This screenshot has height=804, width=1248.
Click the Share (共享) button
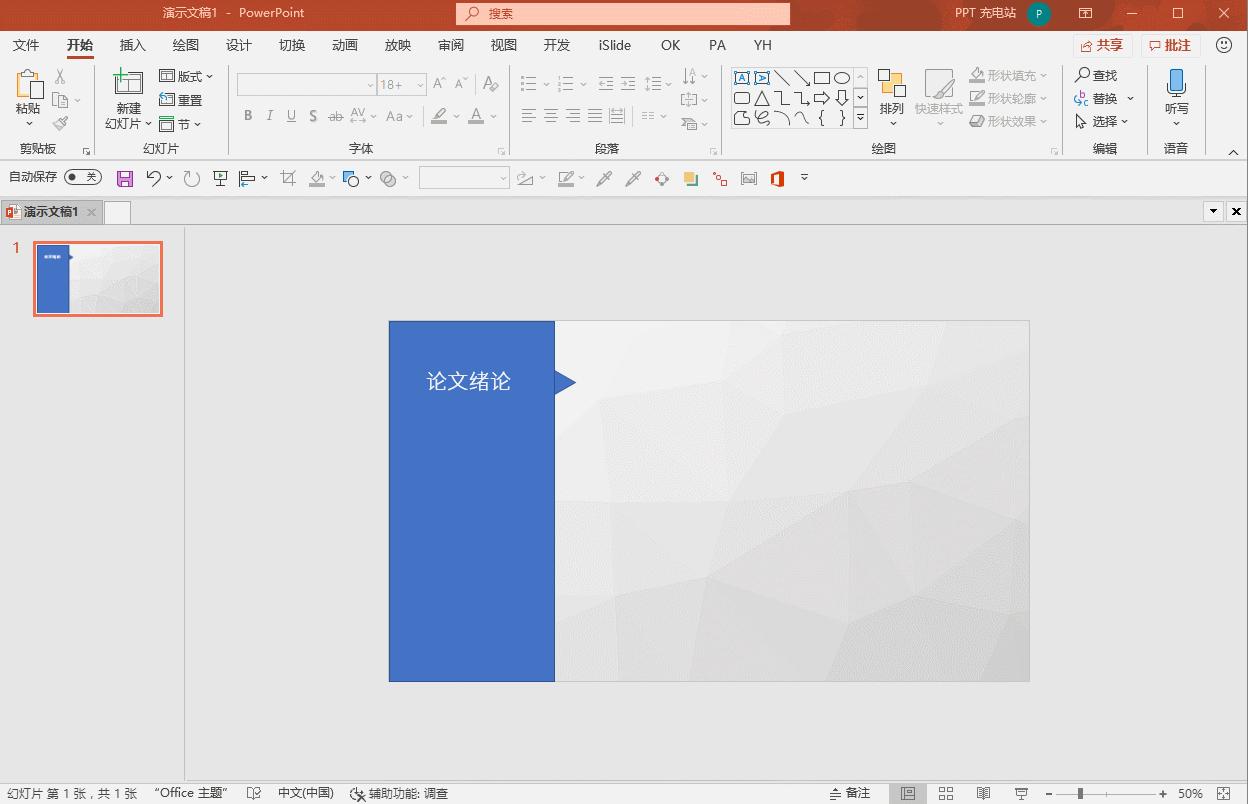click(1102, 45)
